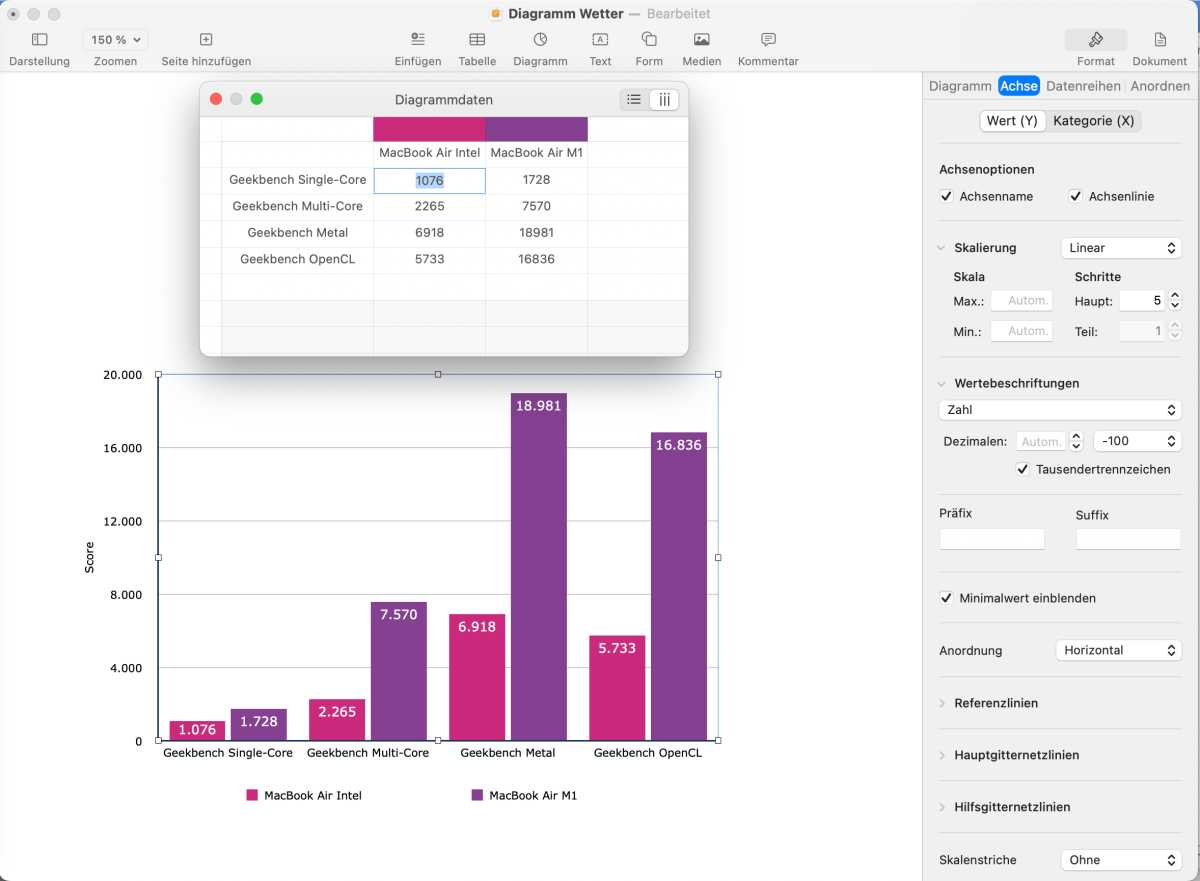Viewport: 1200px width, 881px height.
Task: Open the Einfügen toolbar menu
Action: (418, 40)
